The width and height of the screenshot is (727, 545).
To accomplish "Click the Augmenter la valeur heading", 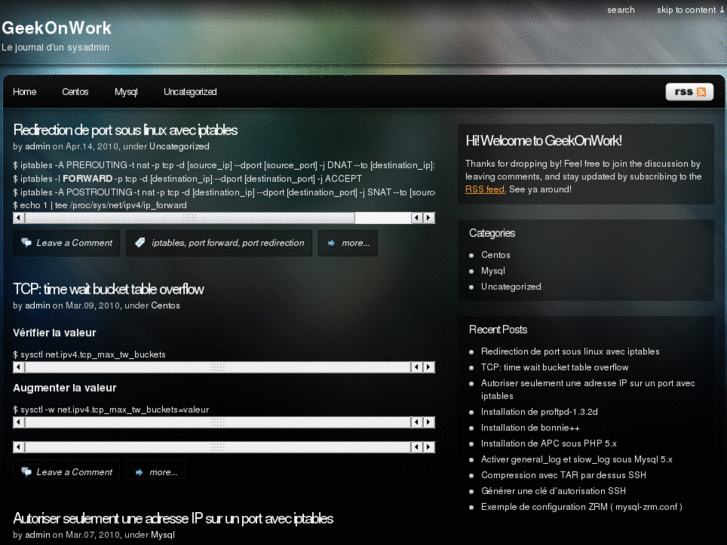I will (64, 388).
